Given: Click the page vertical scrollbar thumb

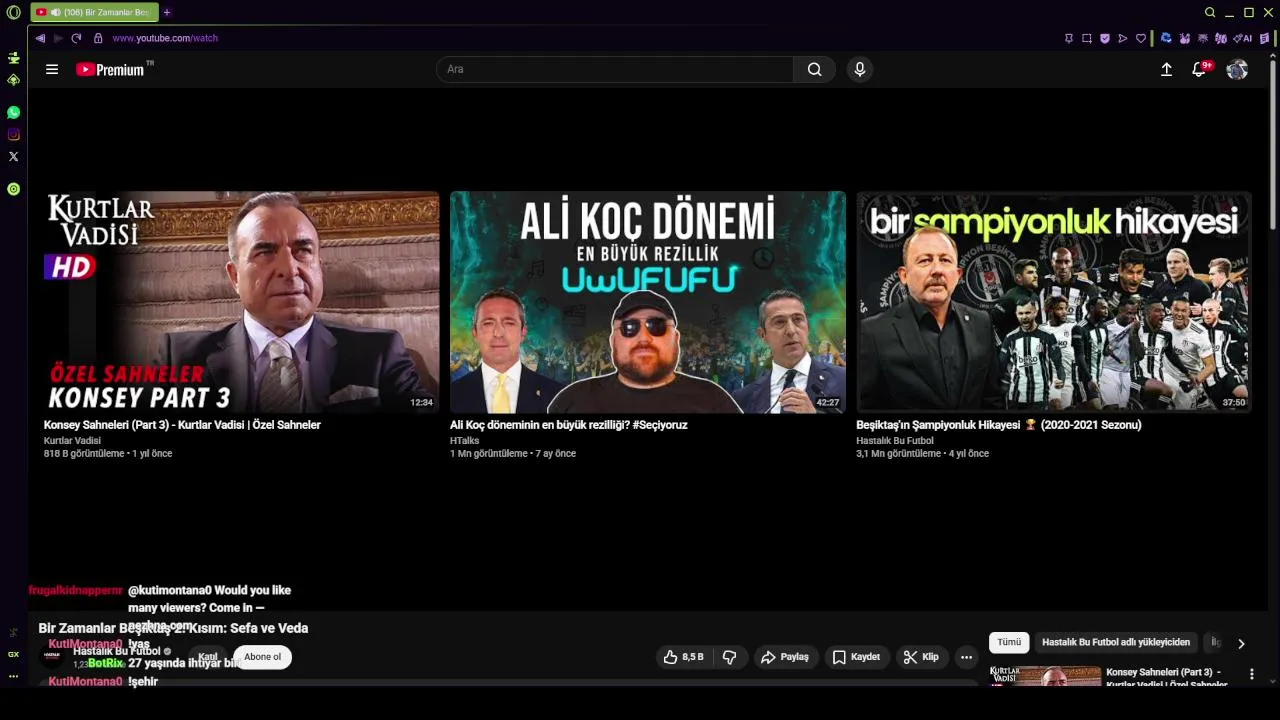Looking at the screenshot, I should coord(1273,145).
